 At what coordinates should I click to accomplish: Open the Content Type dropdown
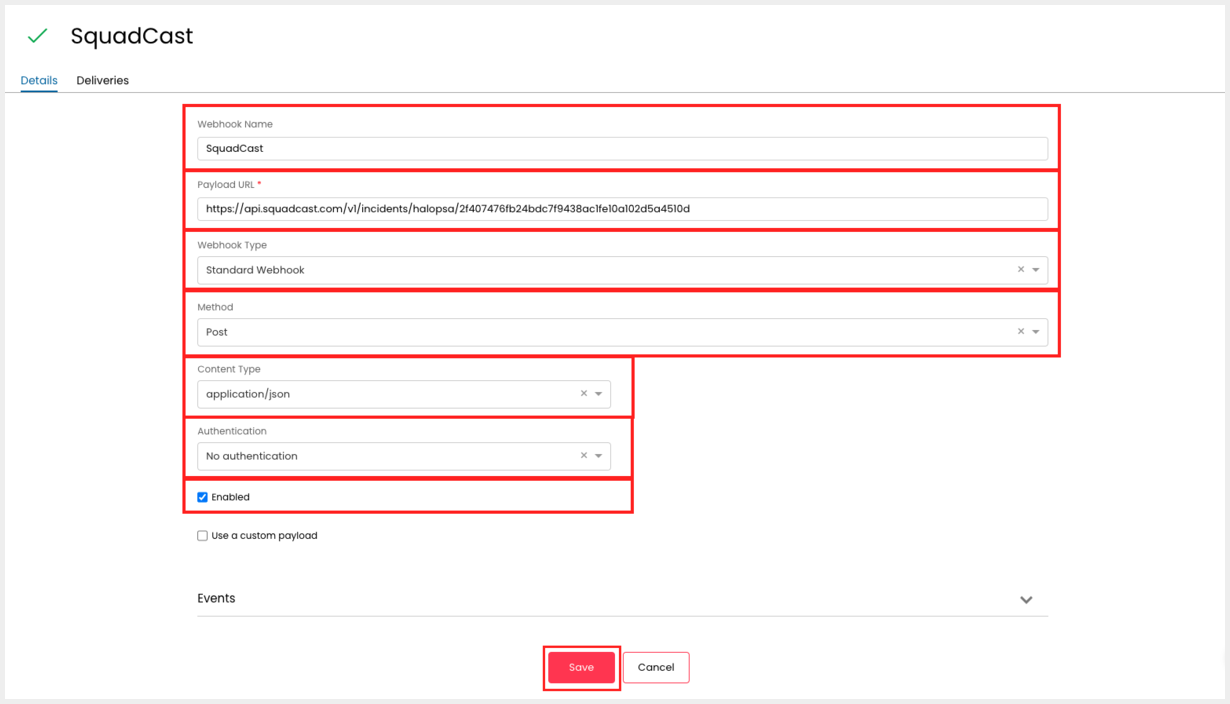pyautogui.click(x=599, y=393)
